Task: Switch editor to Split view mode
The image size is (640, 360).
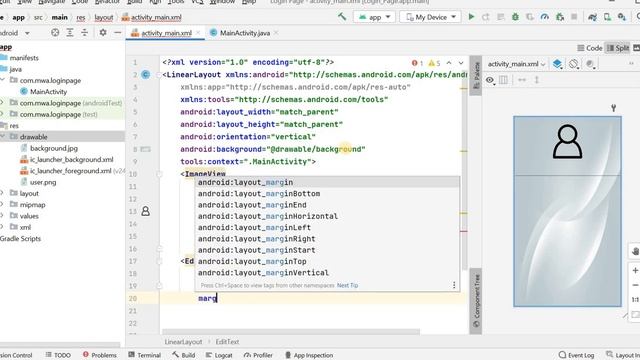Action: pos(618,48)
